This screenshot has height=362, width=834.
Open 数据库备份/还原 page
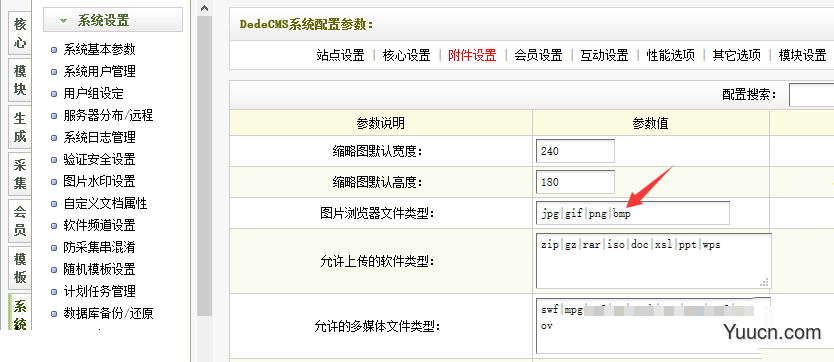click(x=109, y=314)
